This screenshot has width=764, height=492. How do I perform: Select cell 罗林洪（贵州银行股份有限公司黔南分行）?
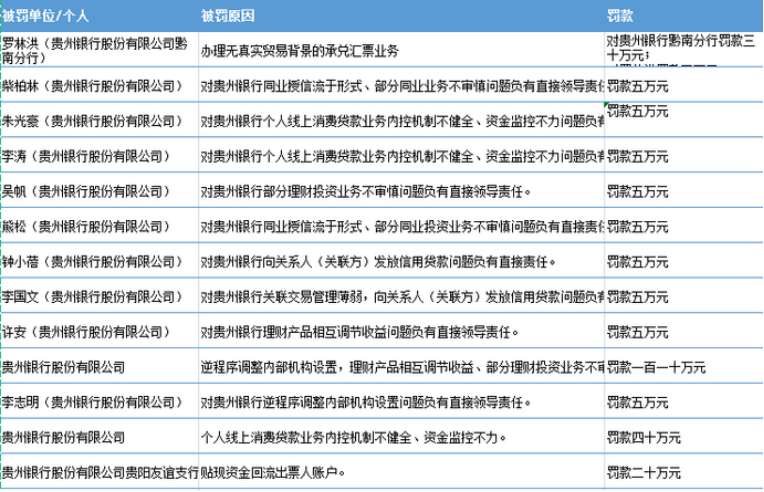click(x=99, y=50)
